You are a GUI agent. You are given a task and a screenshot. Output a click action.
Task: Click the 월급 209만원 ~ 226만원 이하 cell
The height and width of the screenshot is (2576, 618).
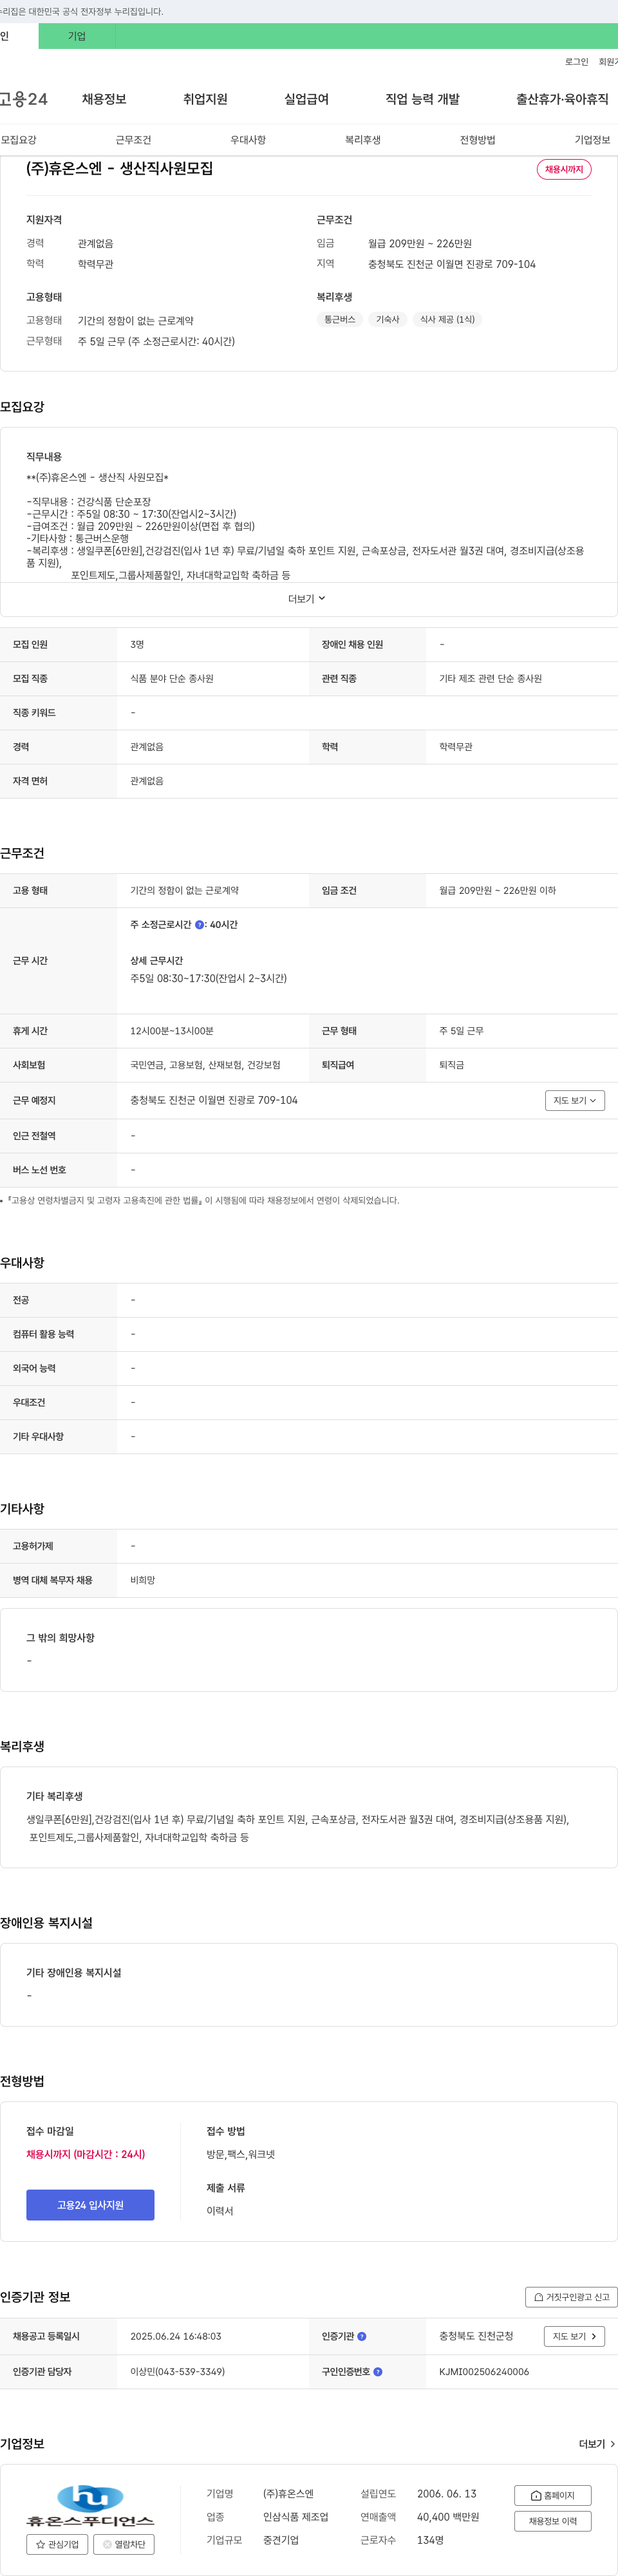(x=497, y=890)
